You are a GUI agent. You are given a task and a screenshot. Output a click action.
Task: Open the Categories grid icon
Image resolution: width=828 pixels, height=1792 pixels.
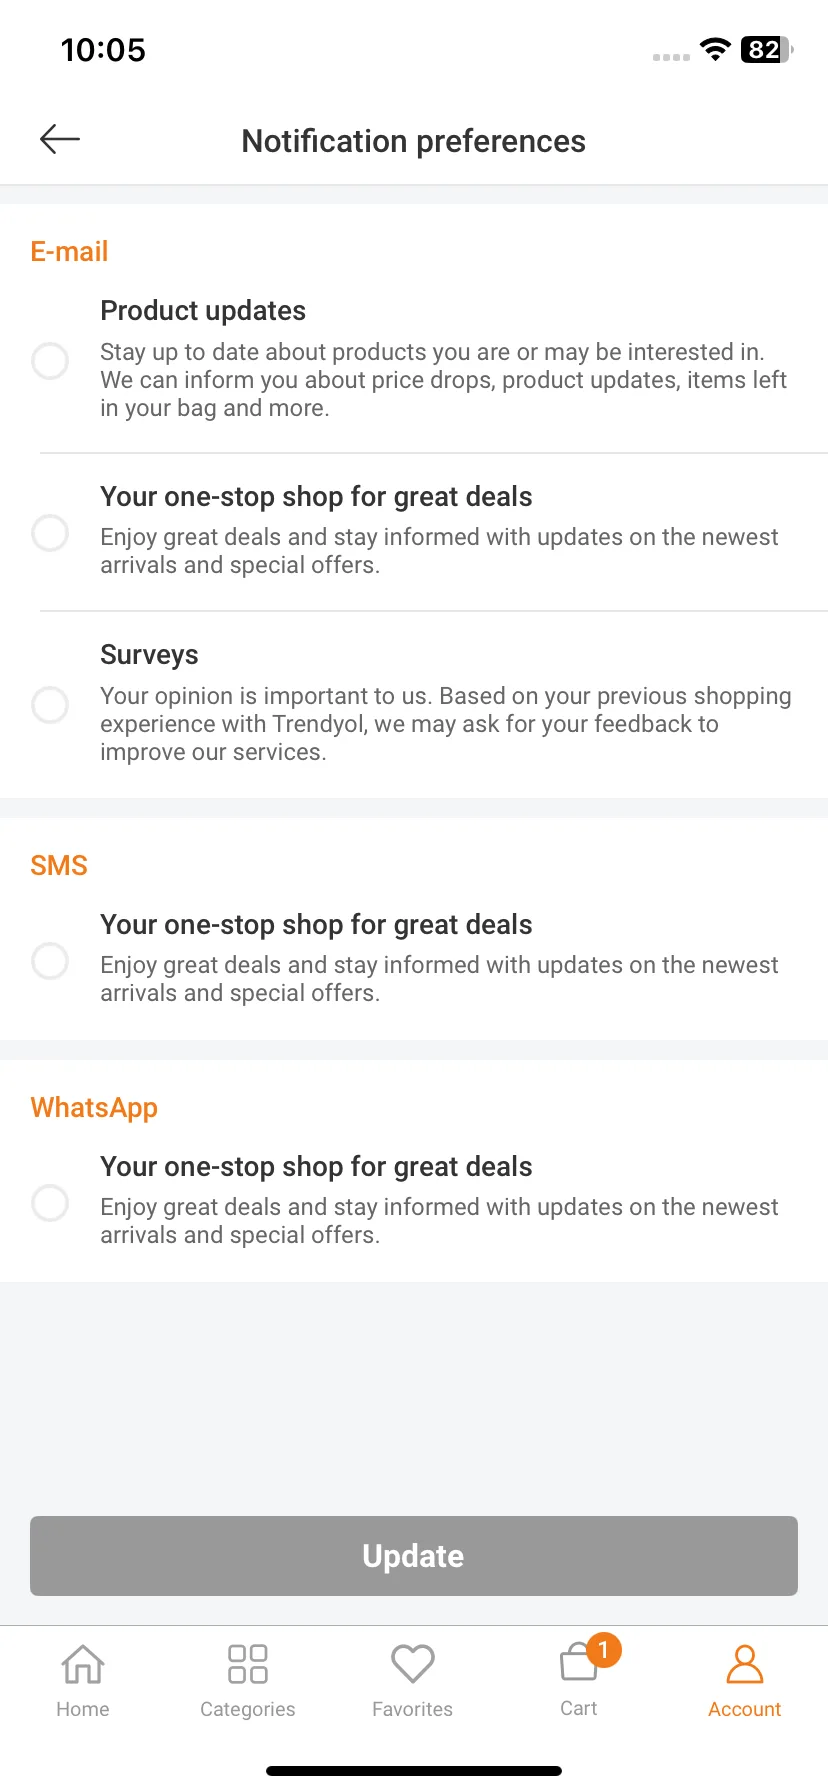(x=248, y=1665)
